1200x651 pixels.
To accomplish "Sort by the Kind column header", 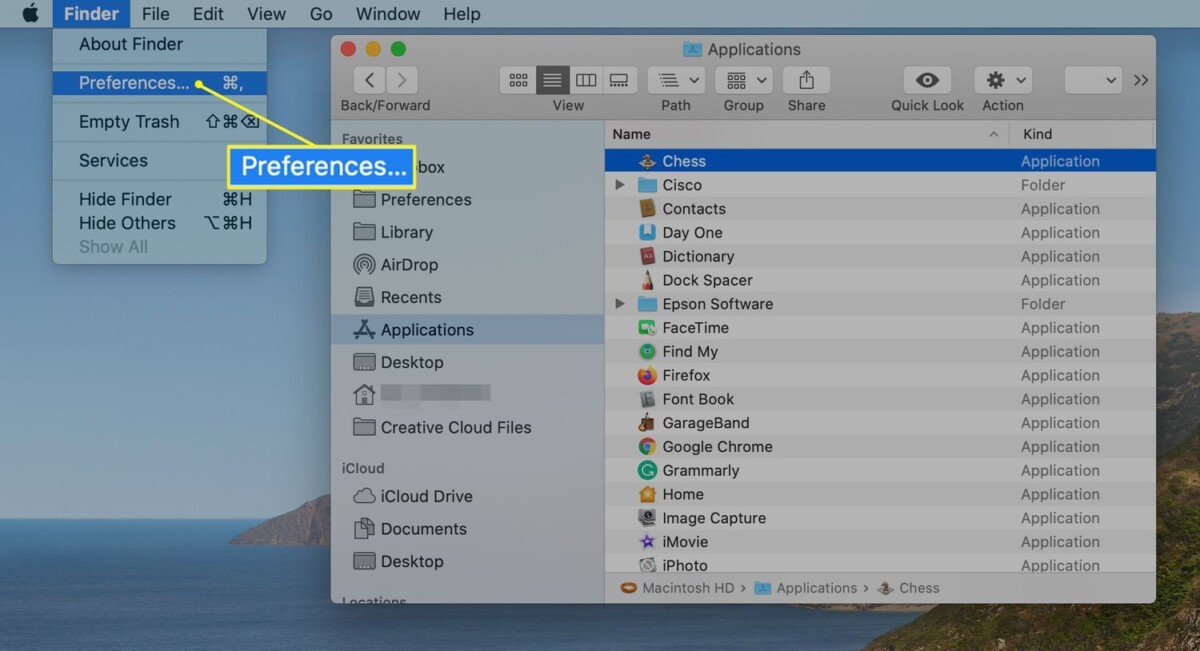I will (1082, 134).
